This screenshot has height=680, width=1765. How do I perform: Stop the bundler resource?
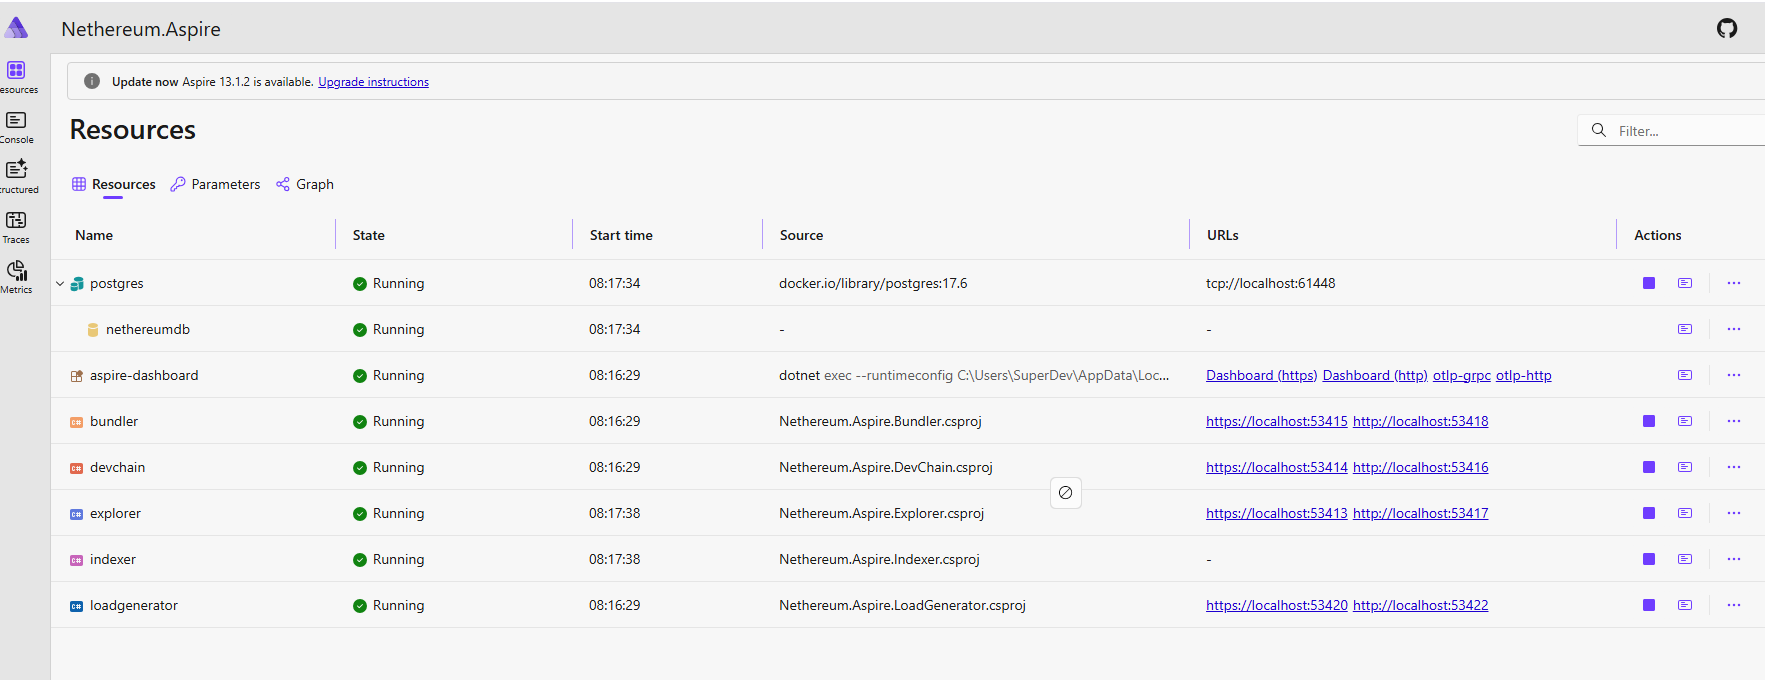coord(1649,421)
